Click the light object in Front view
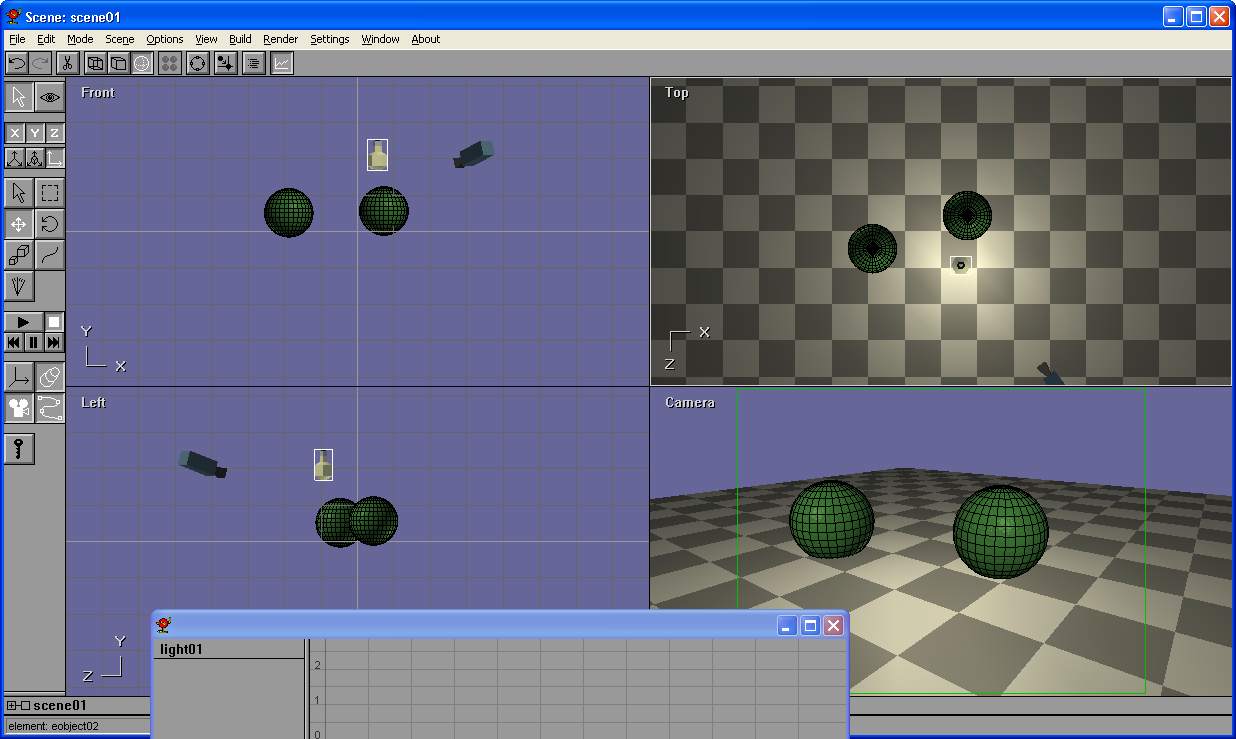The width and height of the screenshot is (1236, 739). click(x=377, y=155)
